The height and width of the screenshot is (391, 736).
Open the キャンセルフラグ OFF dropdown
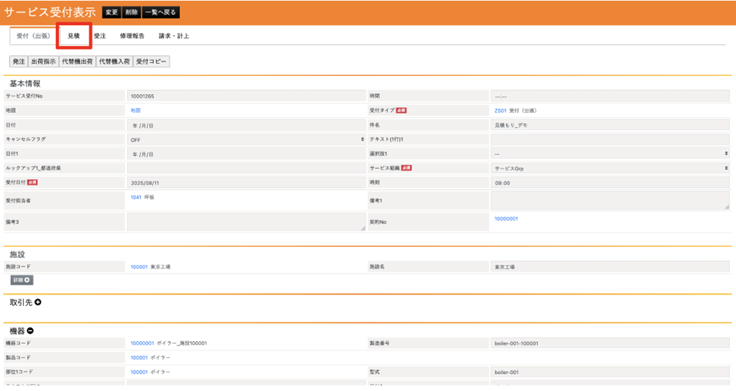246,139
